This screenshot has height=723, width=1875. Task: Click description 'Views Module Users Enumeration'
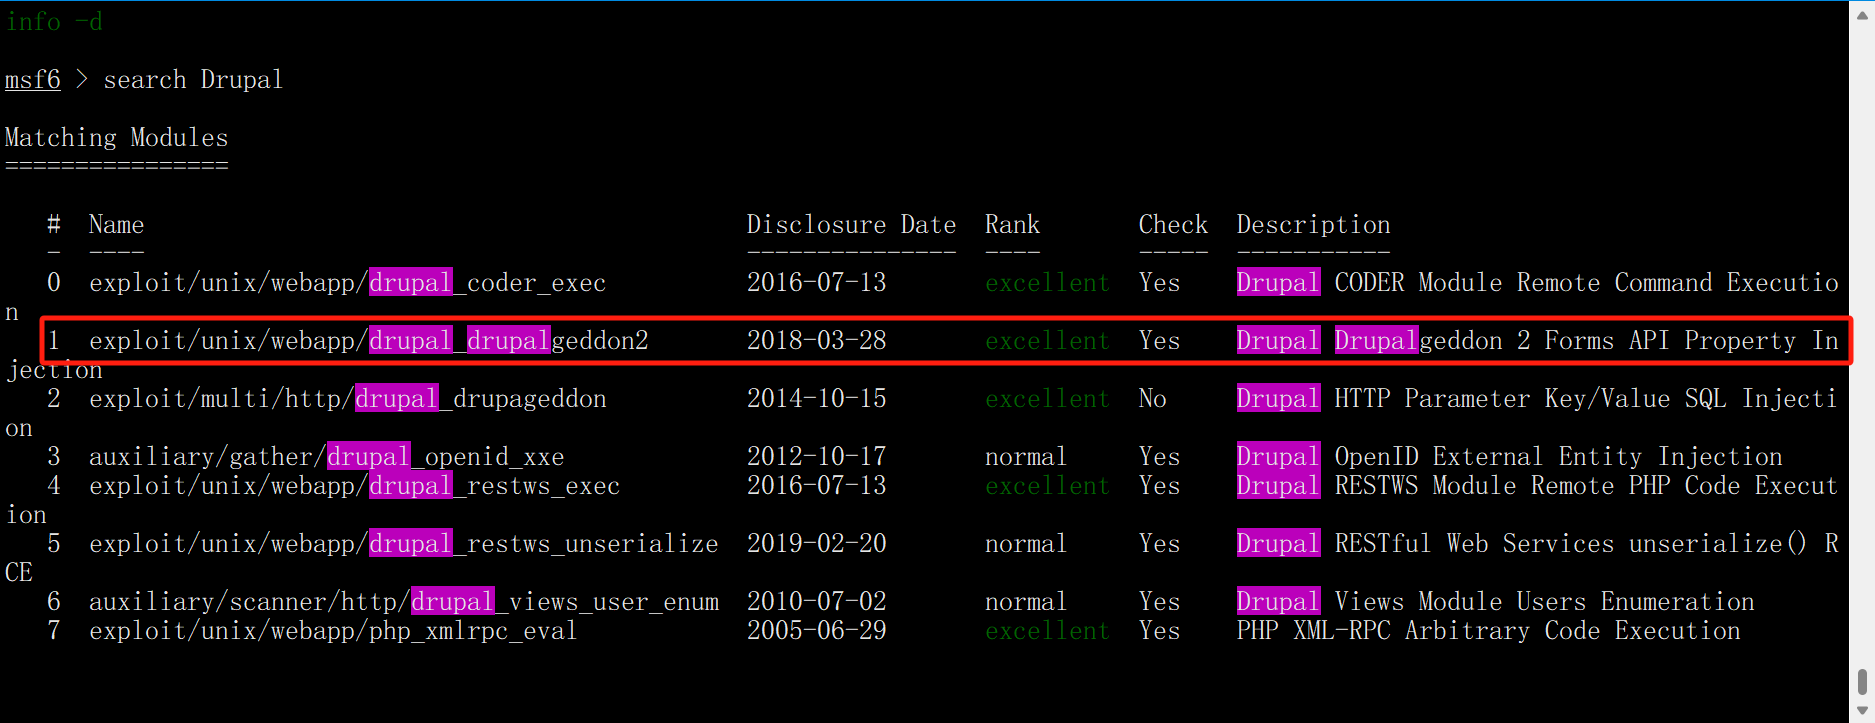pyautogui.click(x=1544, y=602)
